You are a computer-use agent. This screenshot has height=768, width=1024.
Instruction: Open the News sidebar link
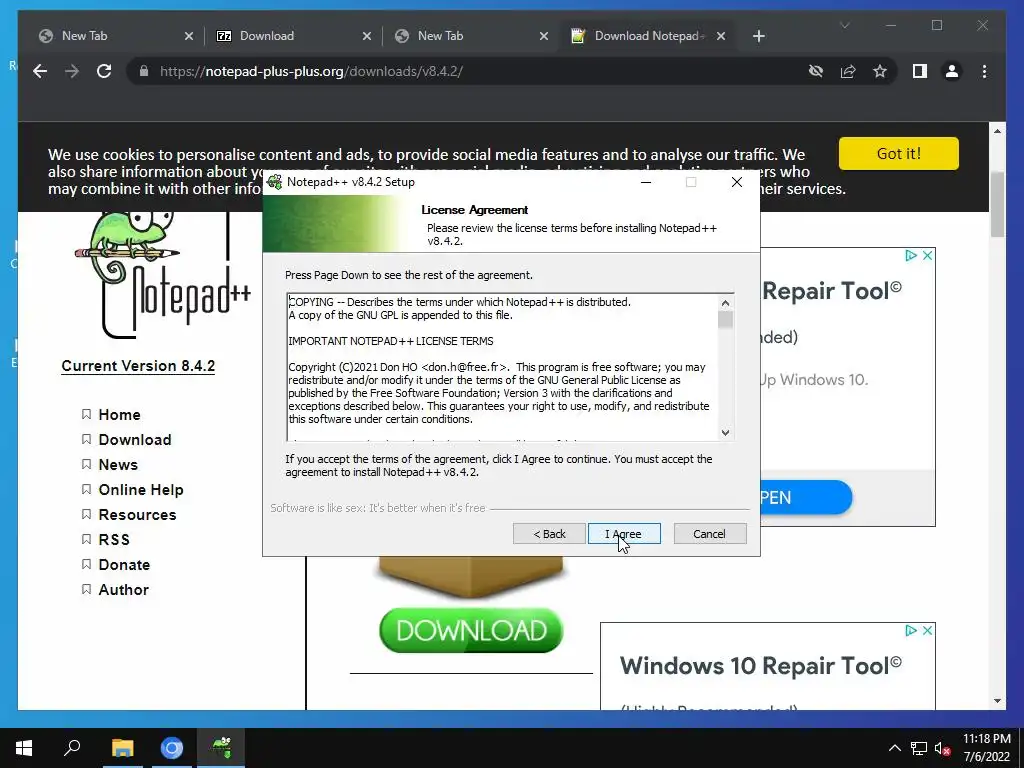pyautogui.click(x=118, y=464)
